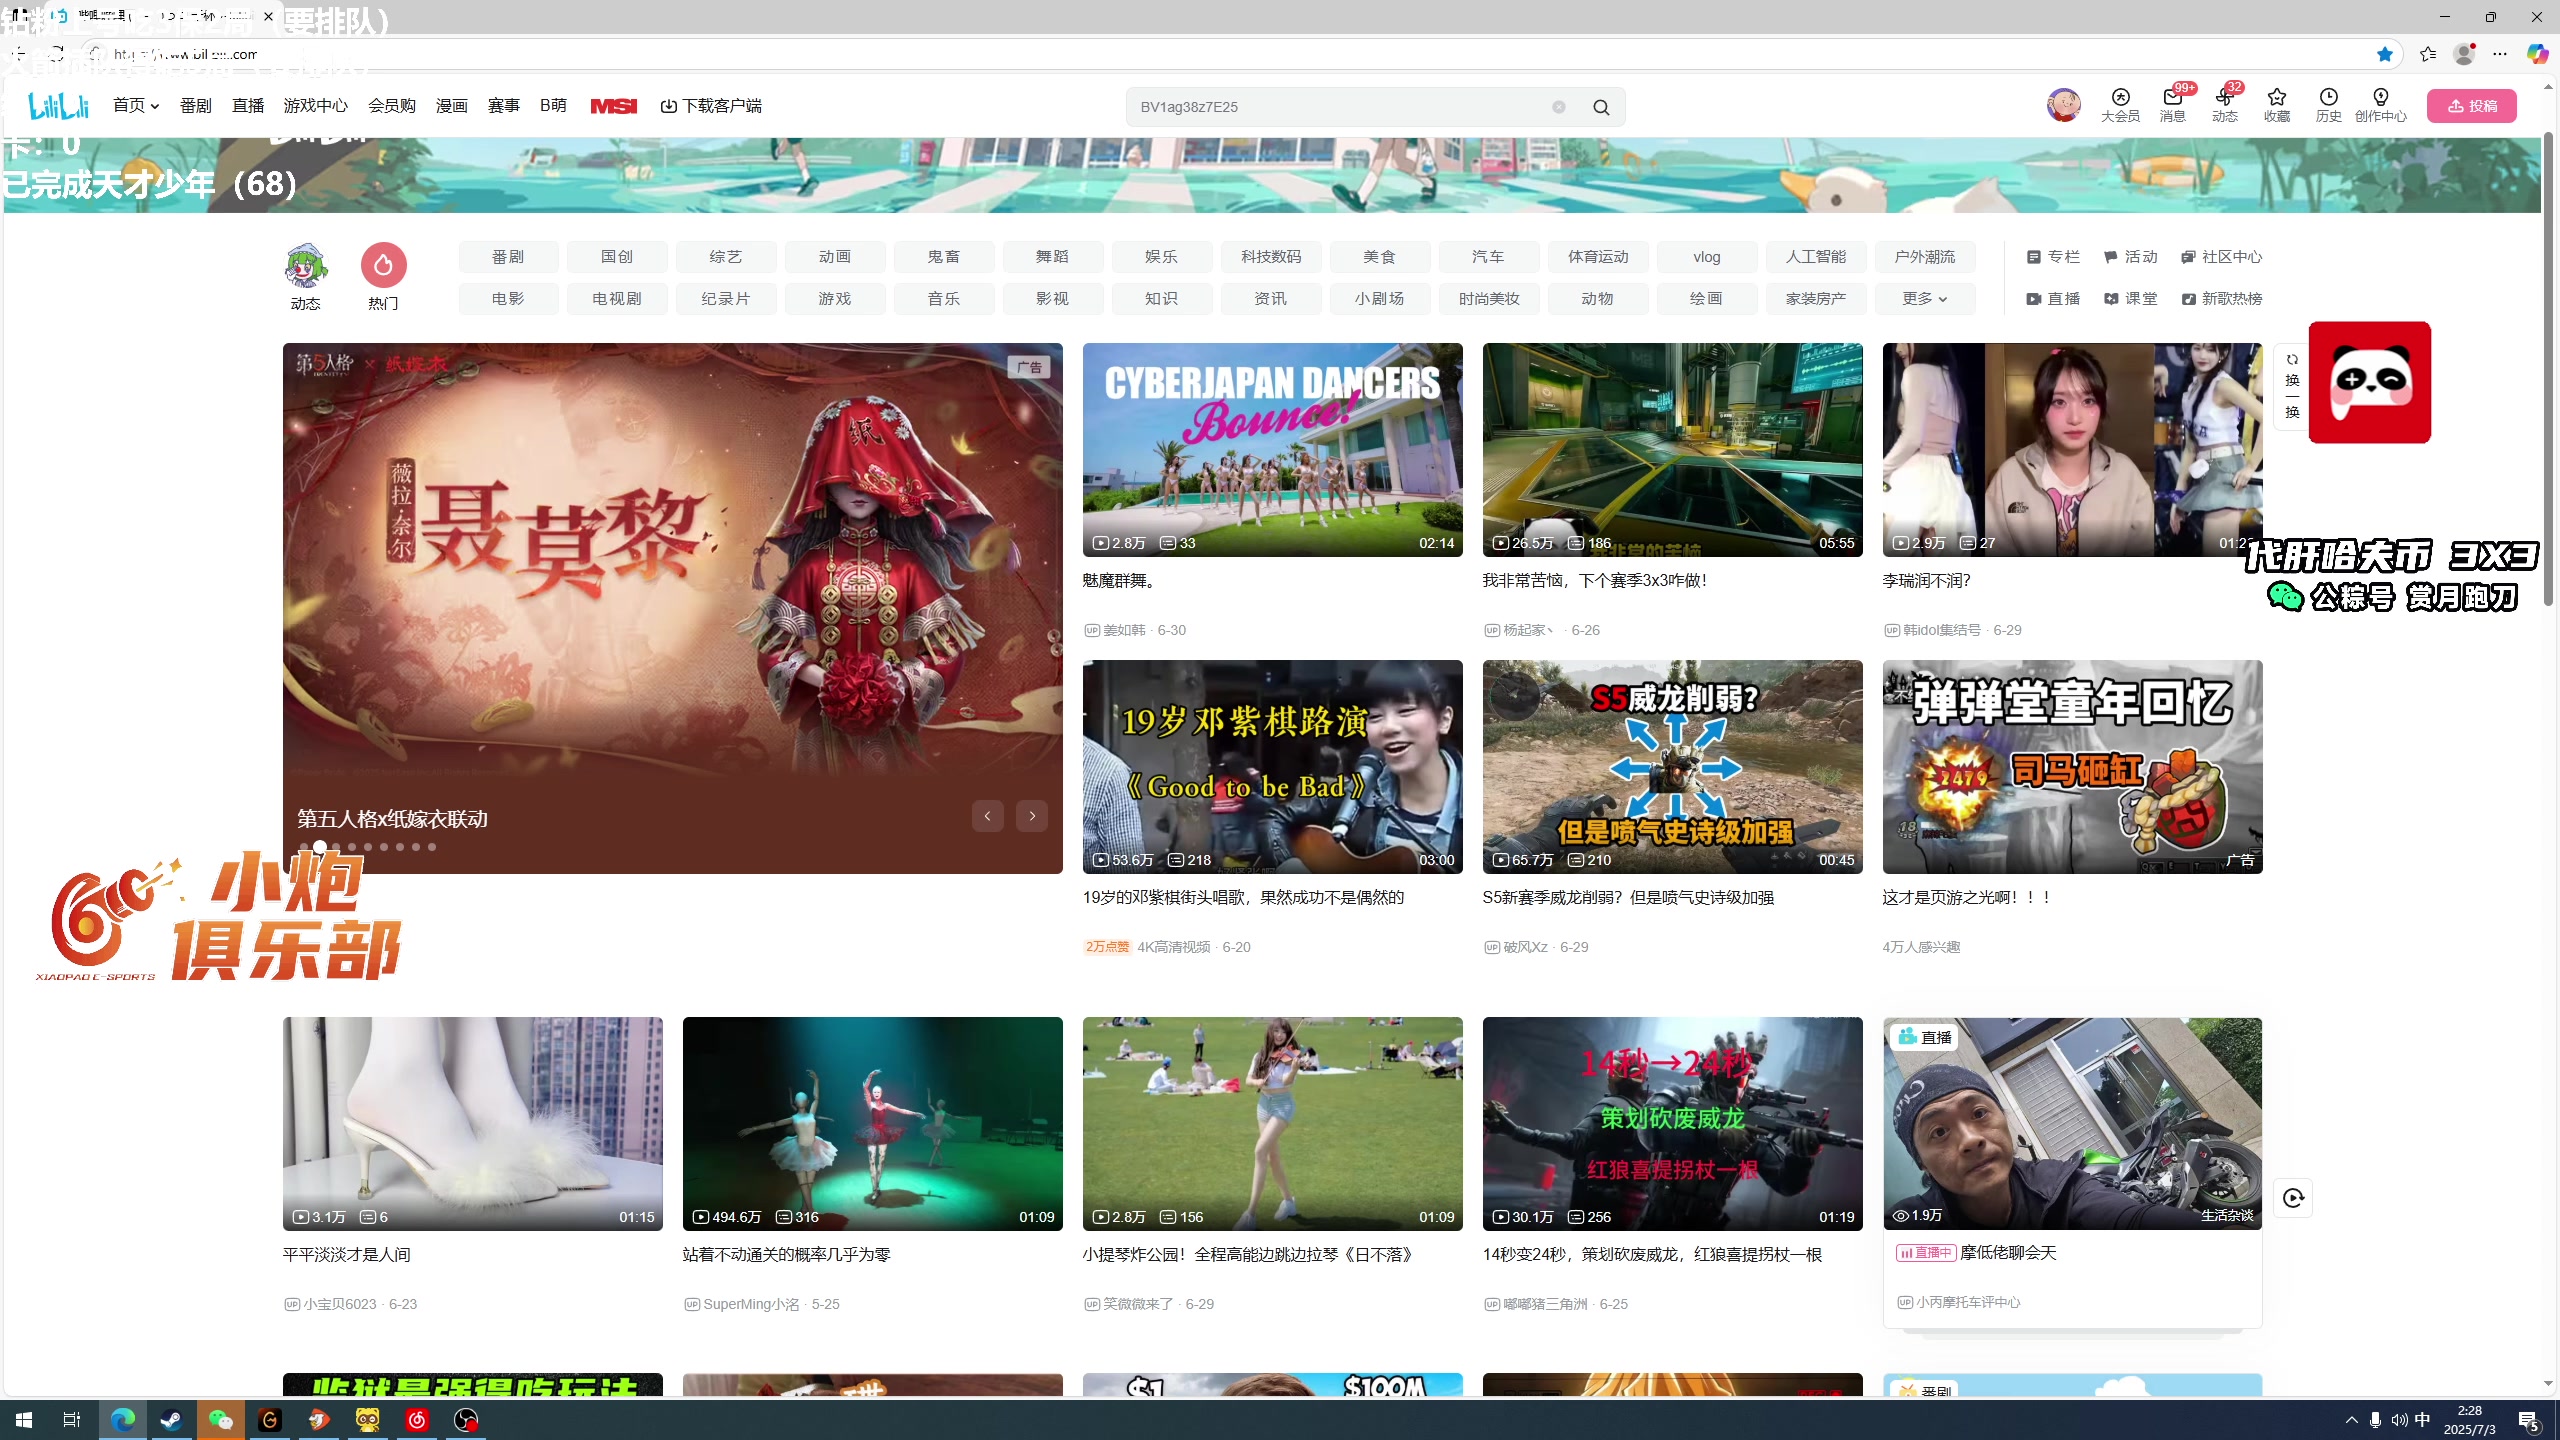Viewport: 2560px width, 1440px height.
Task: Open the 新歌热榜 new songs chart link
Action: 2221,299
